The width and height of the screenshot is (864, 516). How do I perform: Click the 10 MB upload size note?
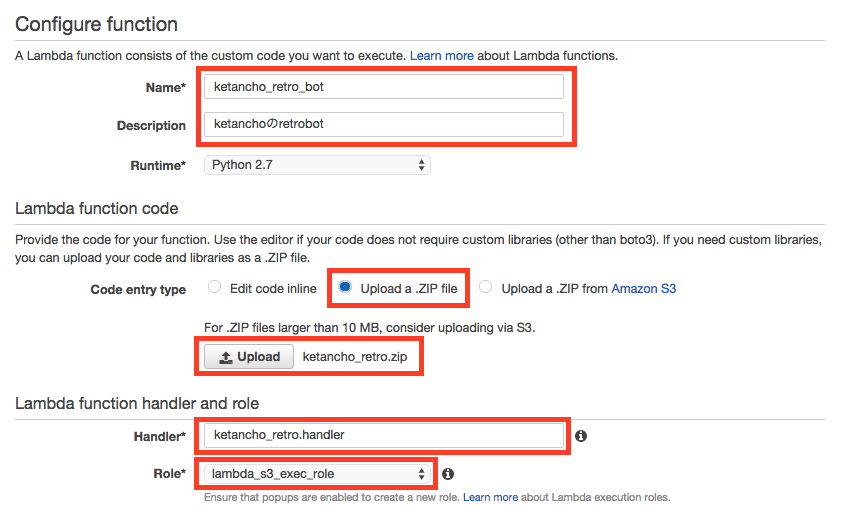point(369,327)
